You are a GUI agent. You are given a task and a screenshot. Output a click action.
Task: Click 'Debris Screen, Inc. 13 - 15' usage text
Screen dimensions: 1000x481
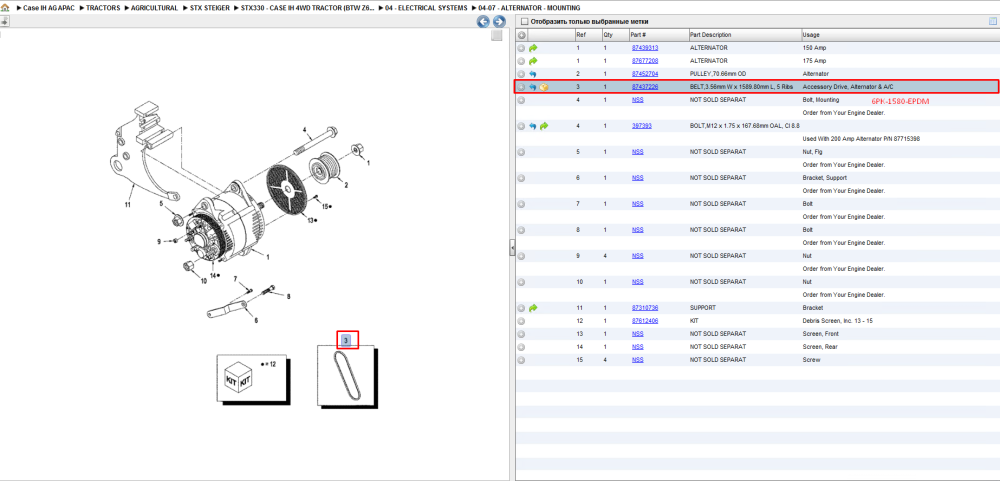point(837,321)
